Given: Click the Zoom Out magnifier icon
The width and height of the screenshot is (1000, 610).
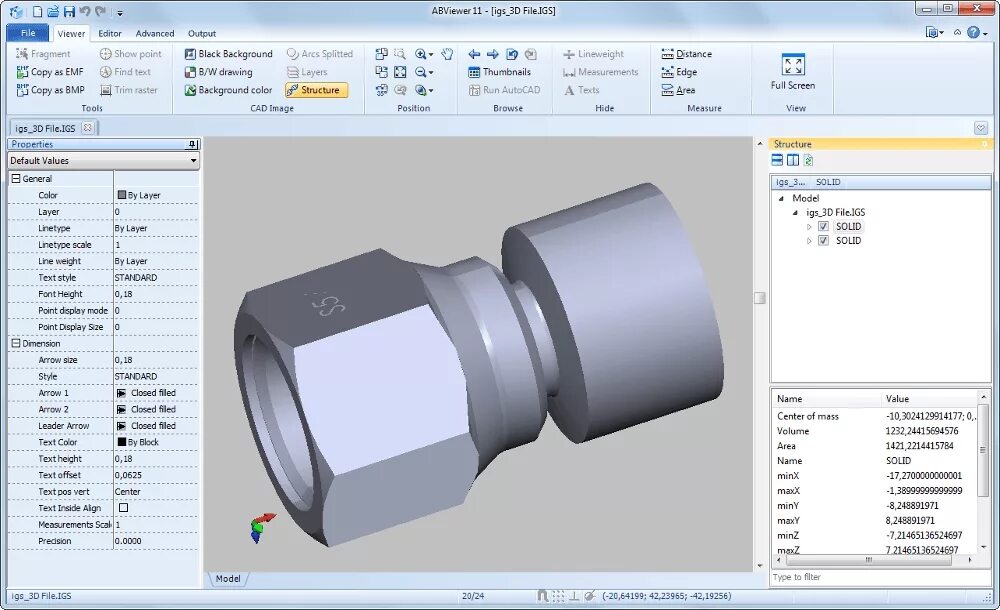Looking at the screenshot, I should tap(420, 72).
